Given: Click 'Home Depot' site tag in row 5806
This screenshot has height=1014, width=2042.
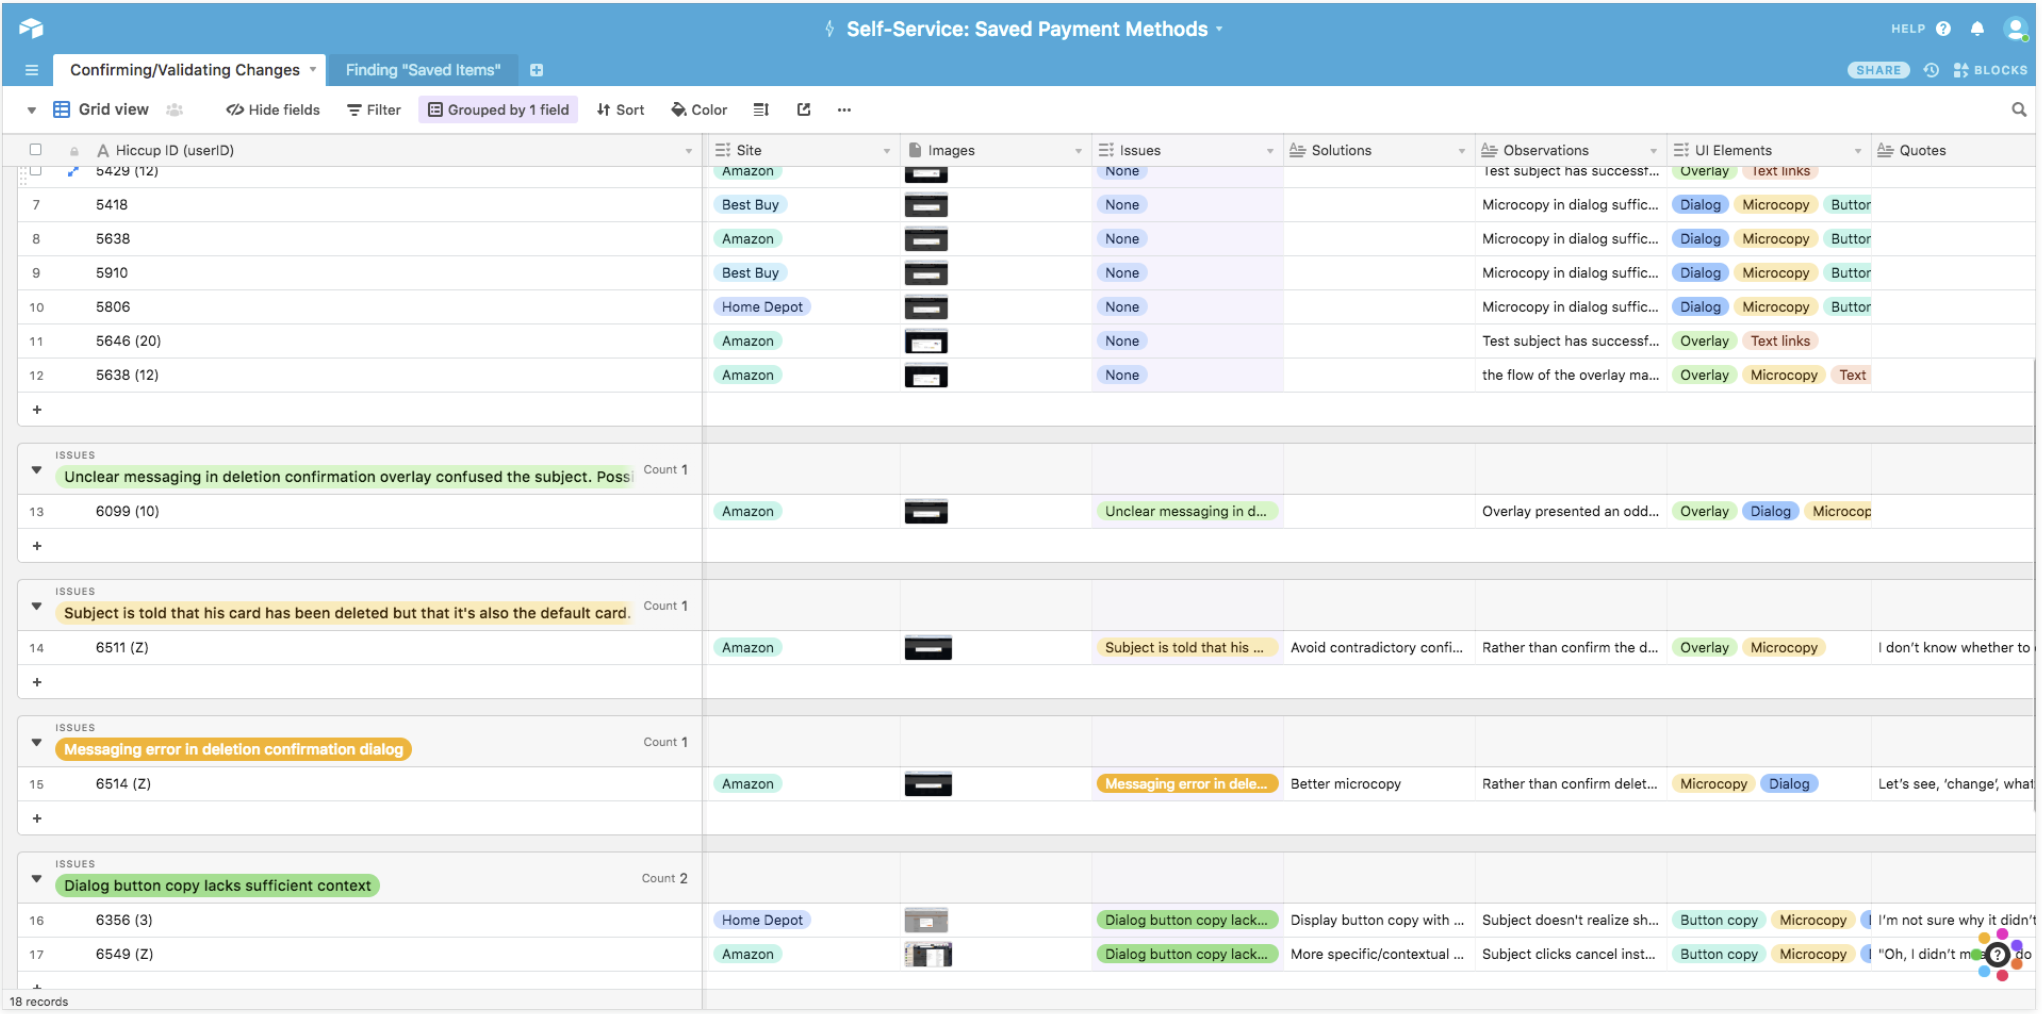Looking at the screenshot, I should pyautogui.click(x=762, y=307).
